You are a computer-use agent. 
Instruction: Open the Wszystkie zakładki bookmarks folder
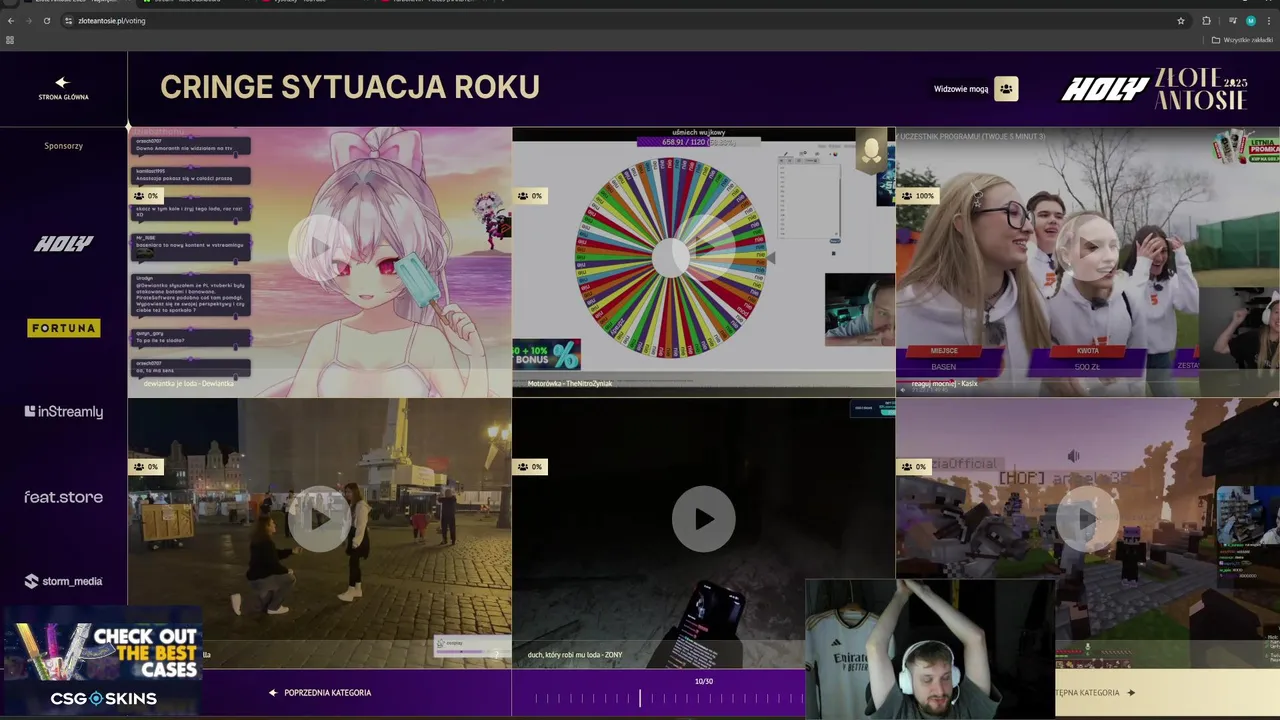(1242, 40)
